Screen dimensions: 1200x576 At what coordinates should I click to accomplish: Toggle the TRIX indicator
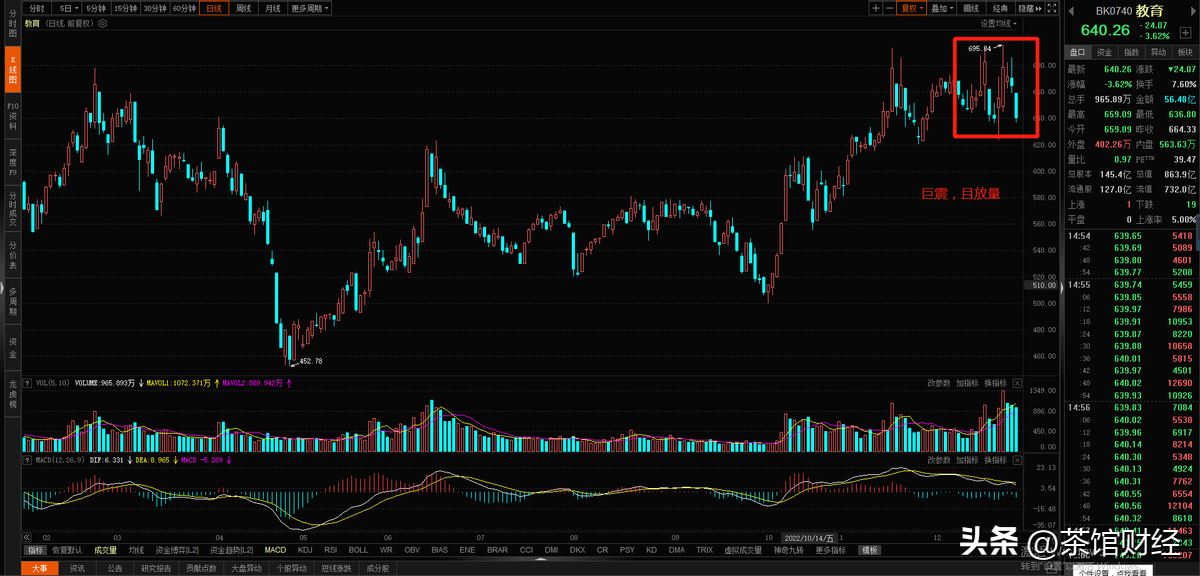tap(704, 550)
